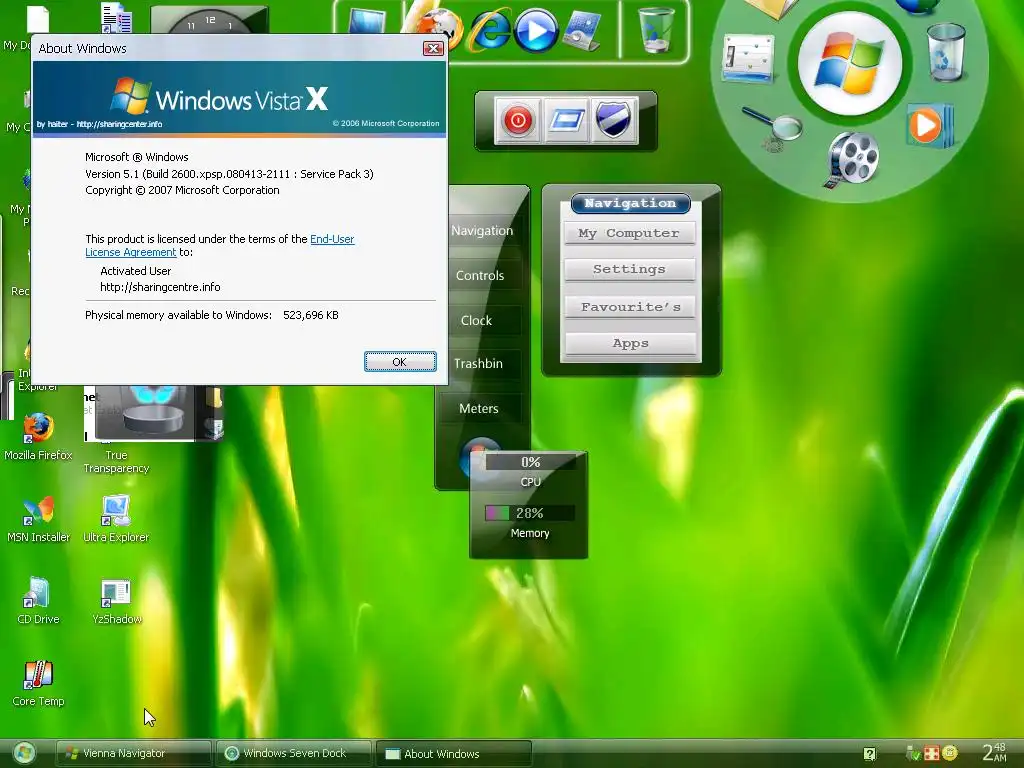Open the calculator-style device icon in dock
This screenshot has width=1024, height=768.
pos(583,30)
